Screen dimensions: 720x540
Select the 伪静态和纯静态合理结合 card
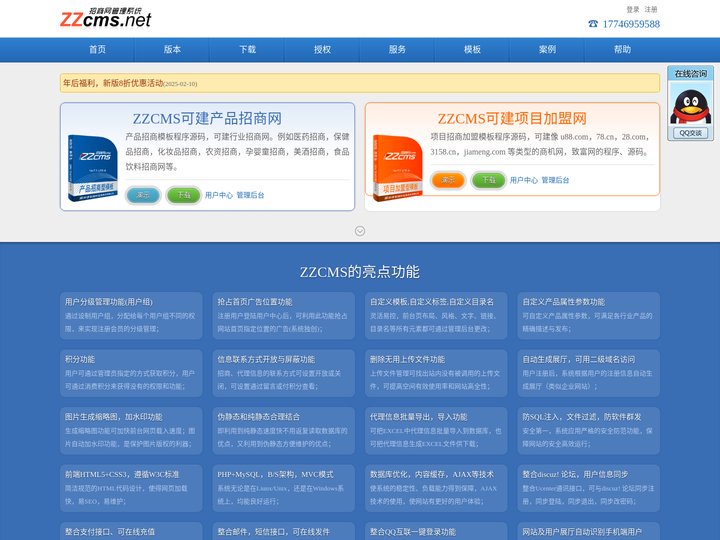[x=283, y=430]
